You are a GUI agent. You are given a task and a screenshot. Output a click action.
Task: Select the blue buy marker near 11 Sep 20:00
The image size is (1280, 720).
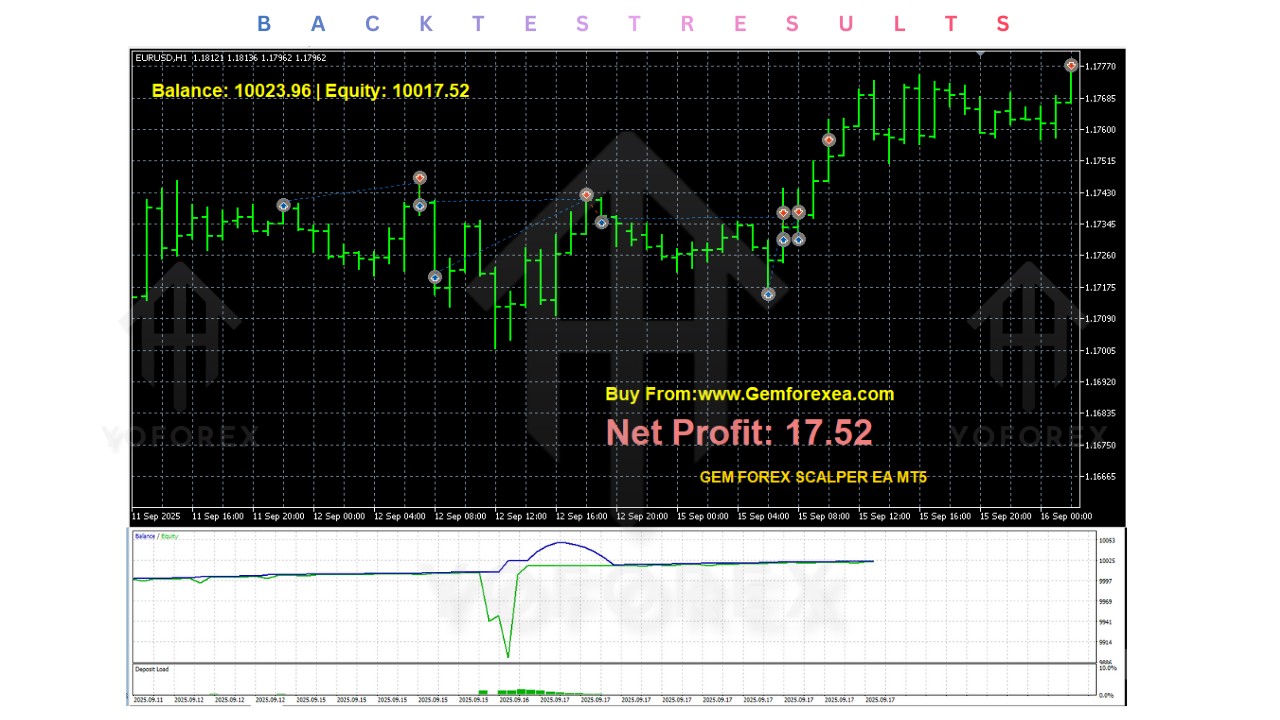[x=283, y=205]
